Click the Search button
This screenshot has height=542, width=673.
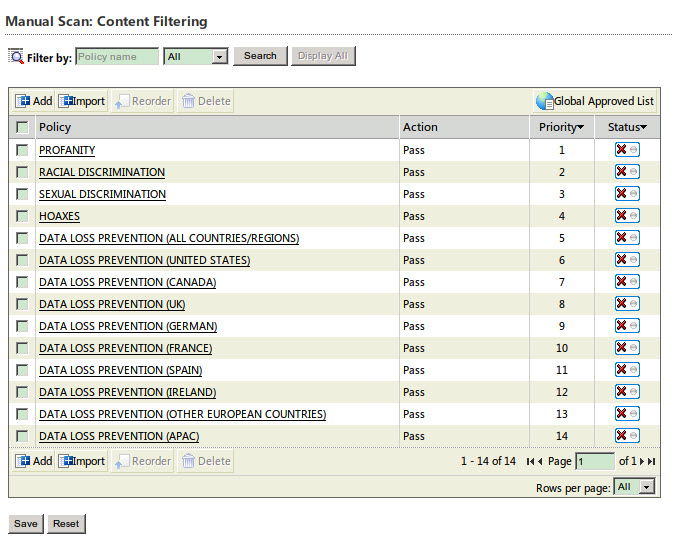260,56
